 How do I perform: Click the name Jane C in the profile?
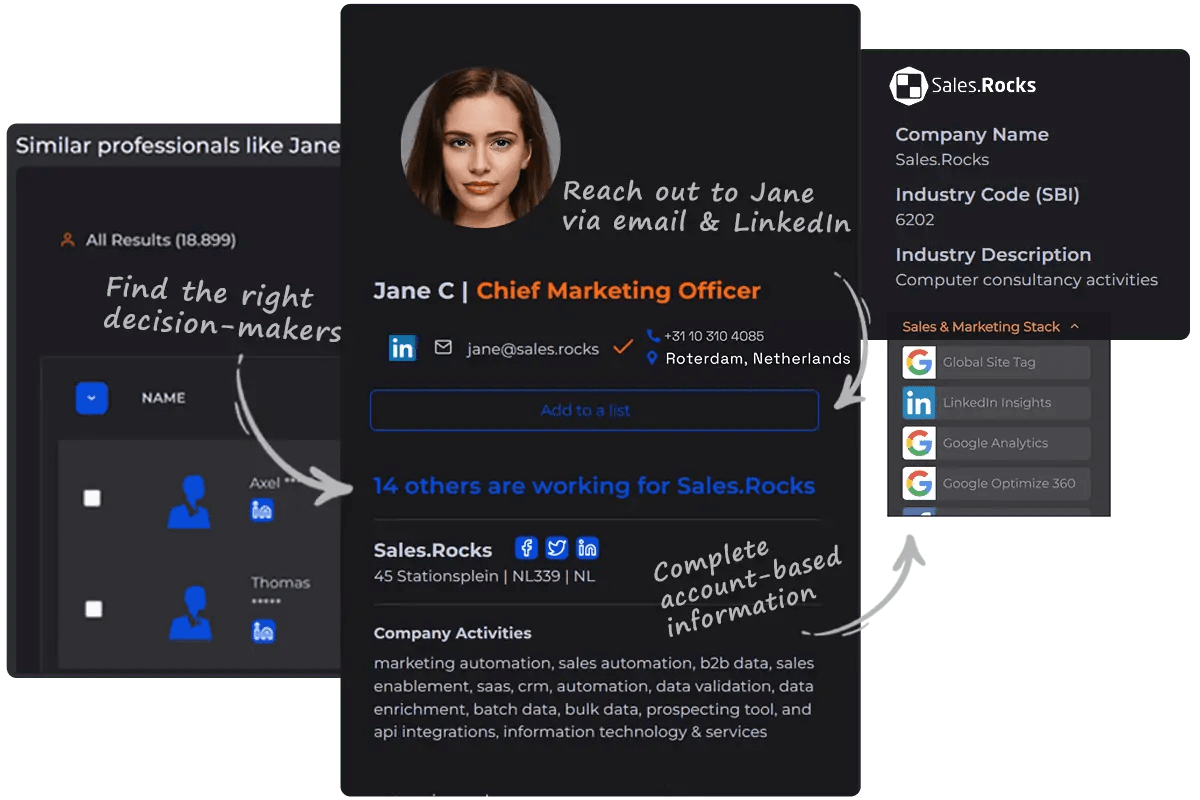coord(414,291)
